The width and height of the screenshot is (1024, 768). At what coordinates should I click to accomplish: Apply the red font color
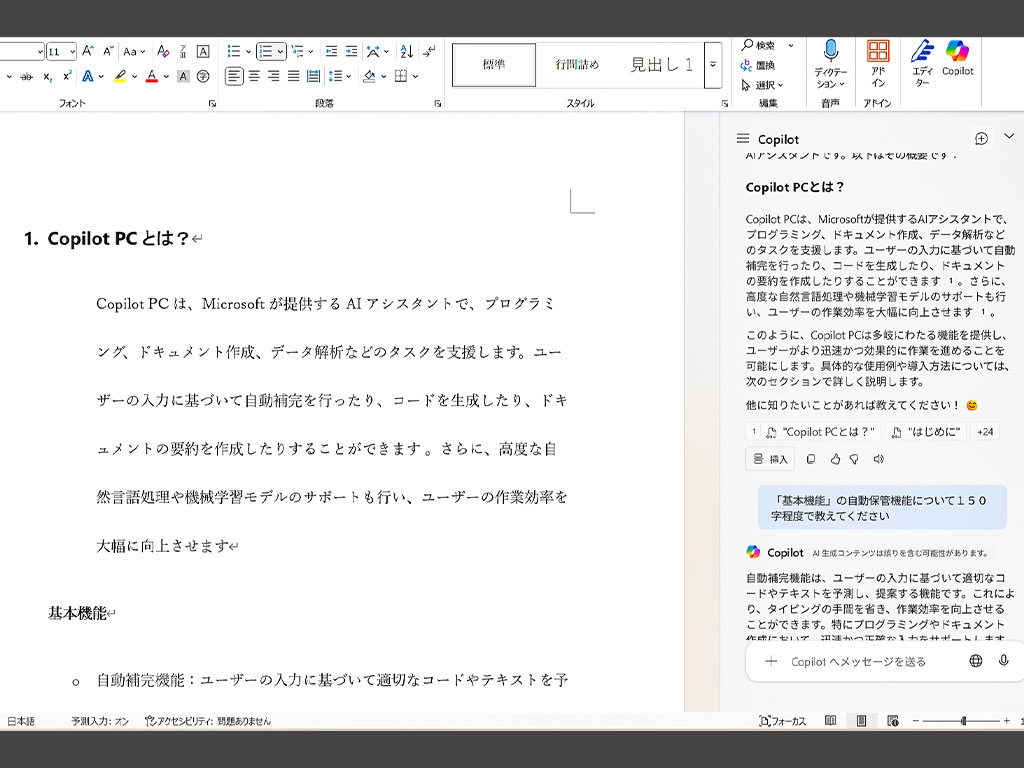click(152, 76)
